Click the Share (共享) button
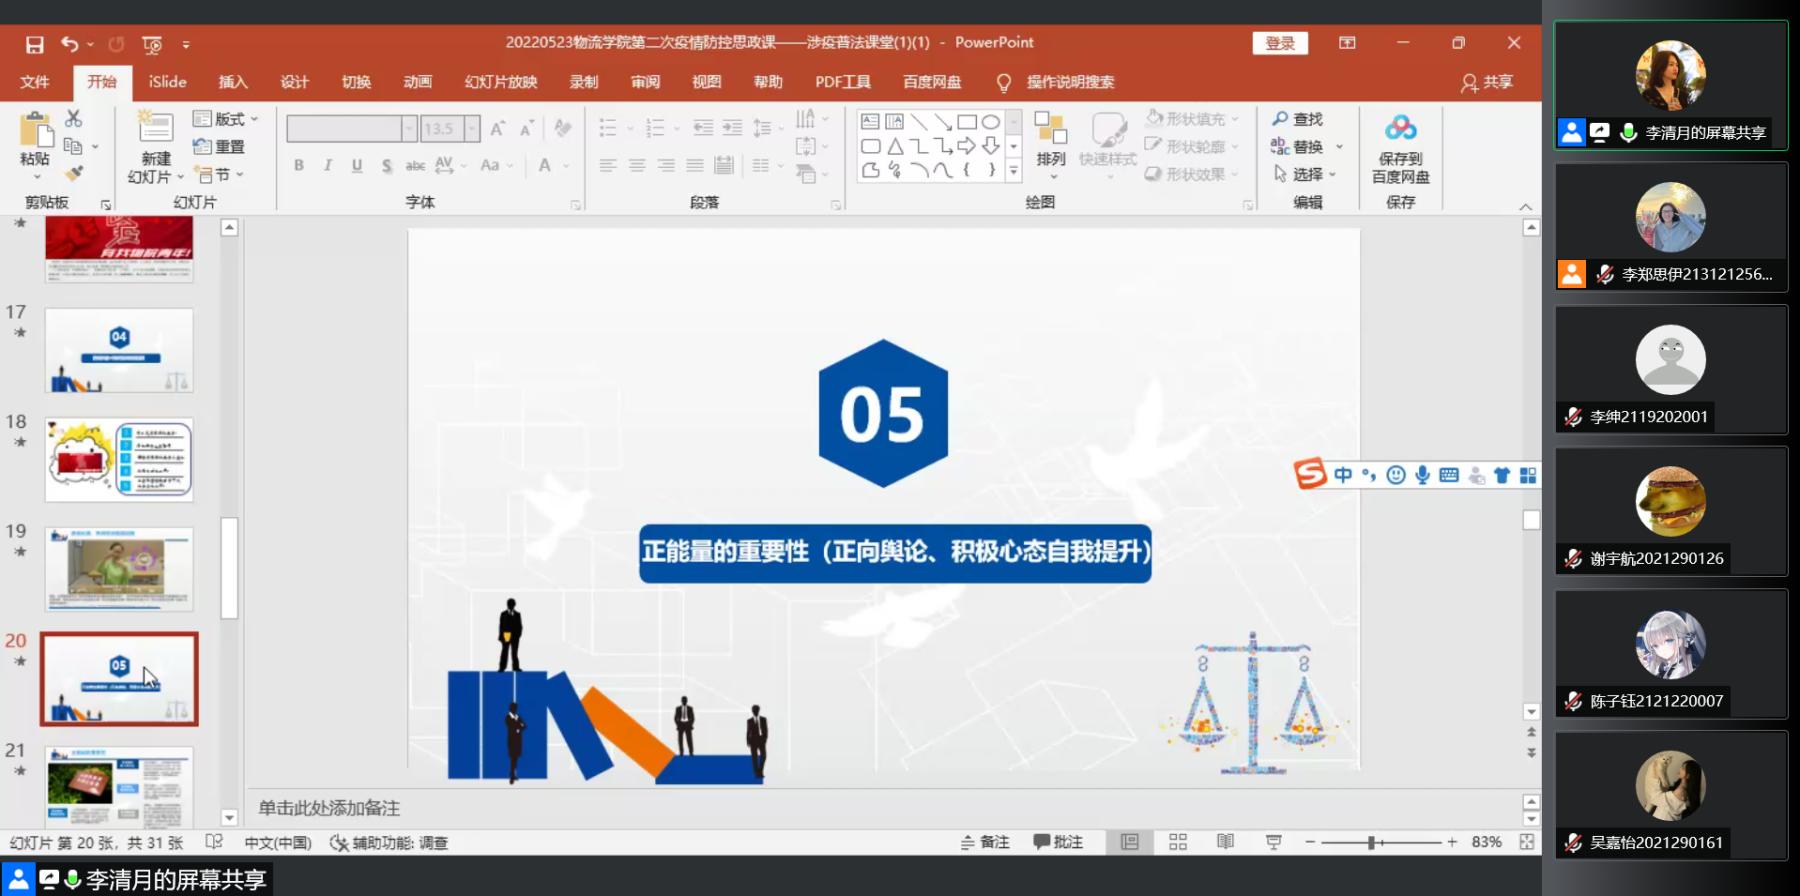Screen dimensions: 1800x896 tap(1487, 82)
